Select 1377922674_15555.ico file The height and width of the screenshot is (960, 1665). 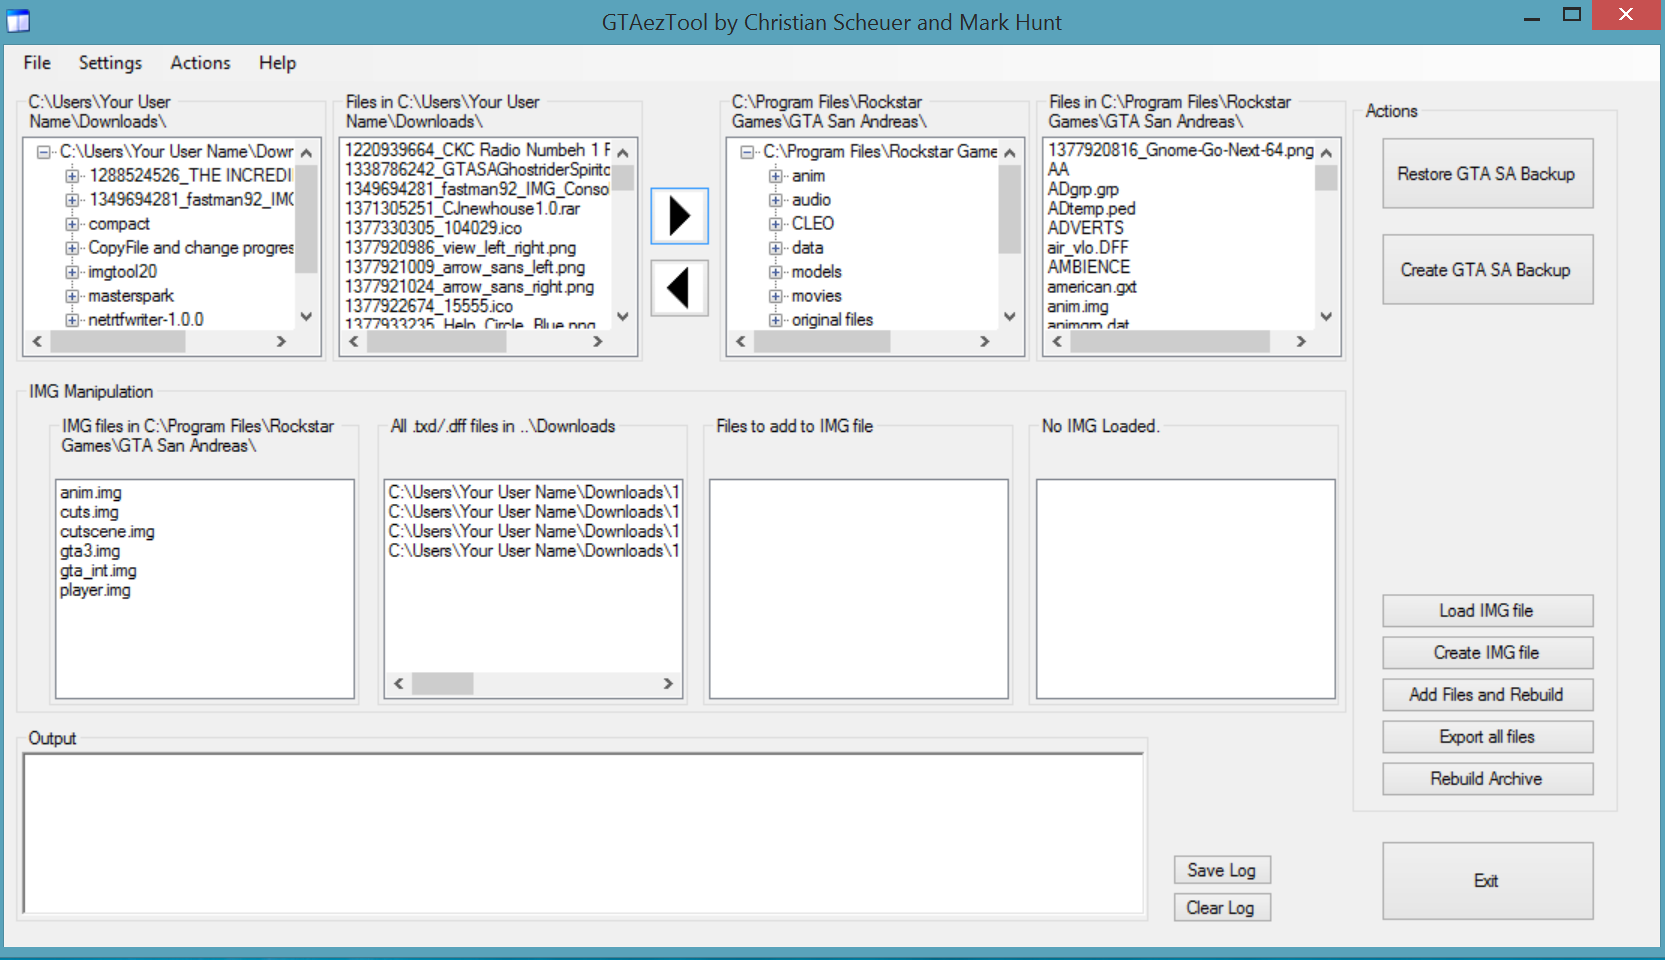429,306
